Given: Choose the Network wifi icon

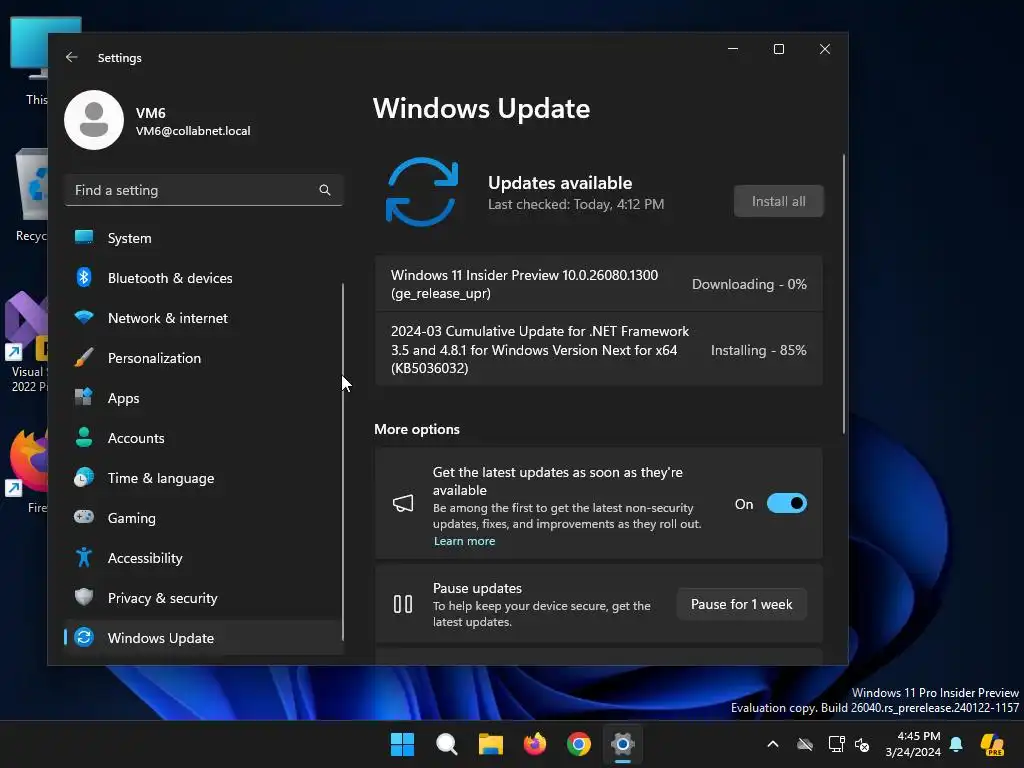Looking at the screenshot, I should tap(84, 317).
